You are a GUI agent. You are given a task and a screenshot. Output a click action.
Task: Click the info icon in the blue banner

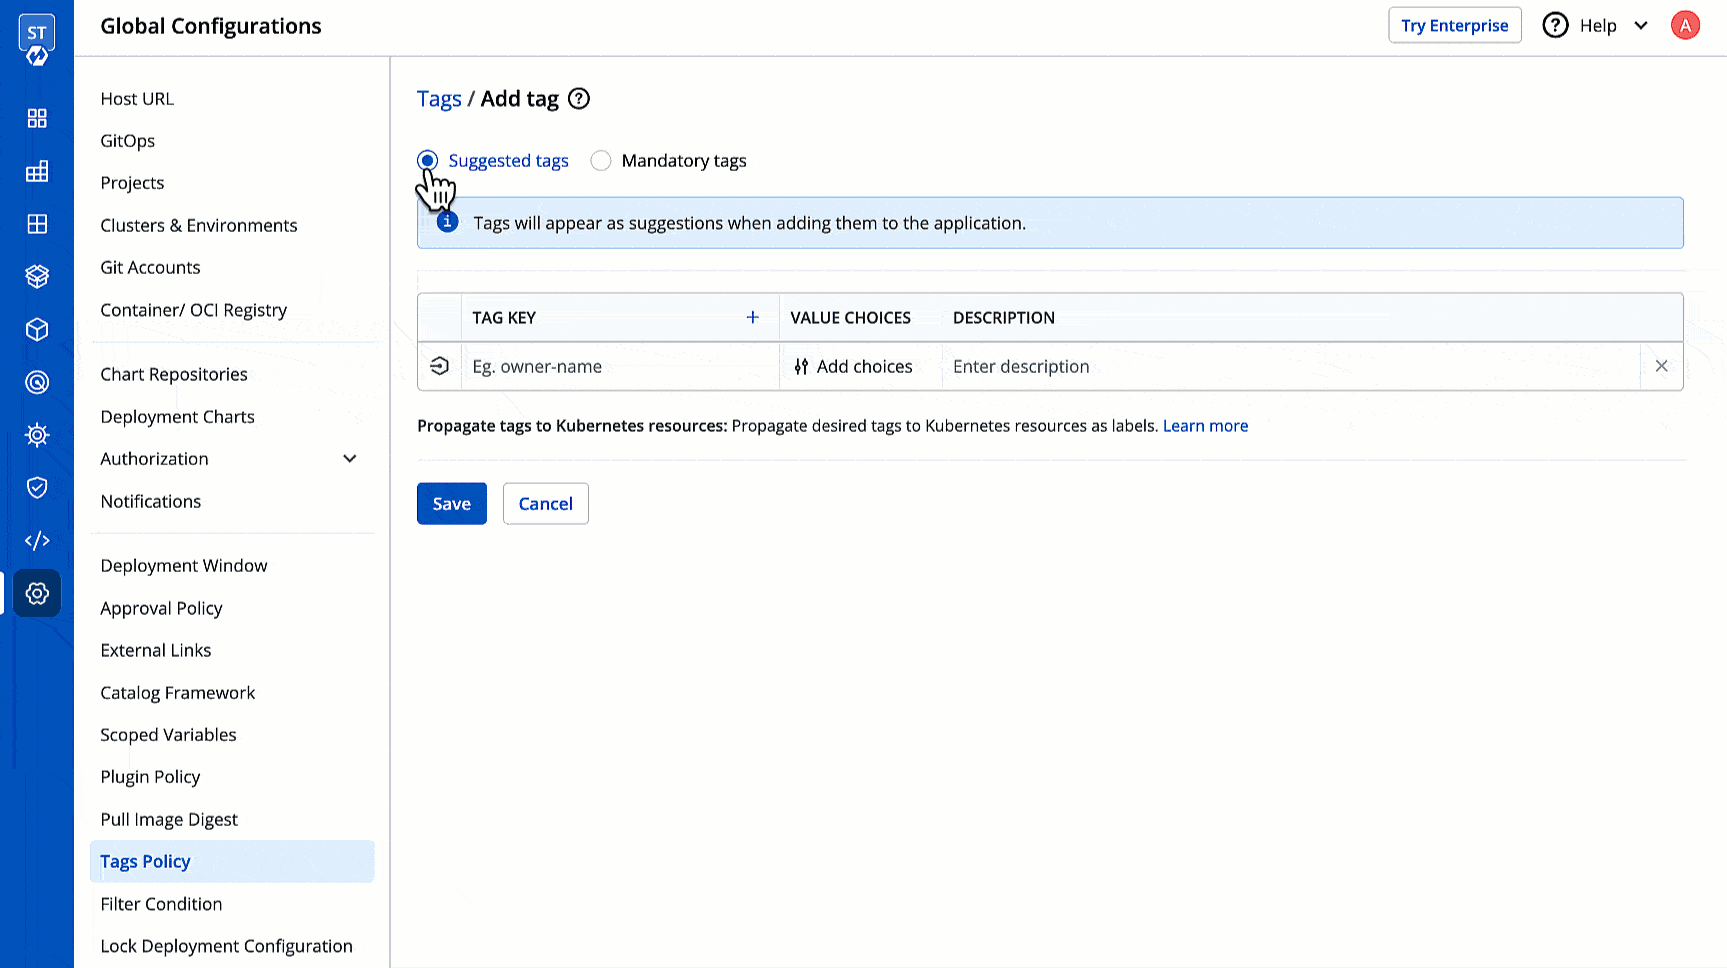point(448,222)
